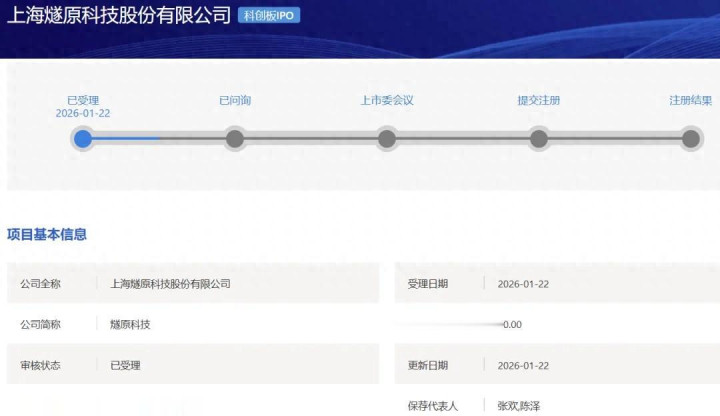Click the 更新日期 field label
720x416 pixels.
[428, 365]
